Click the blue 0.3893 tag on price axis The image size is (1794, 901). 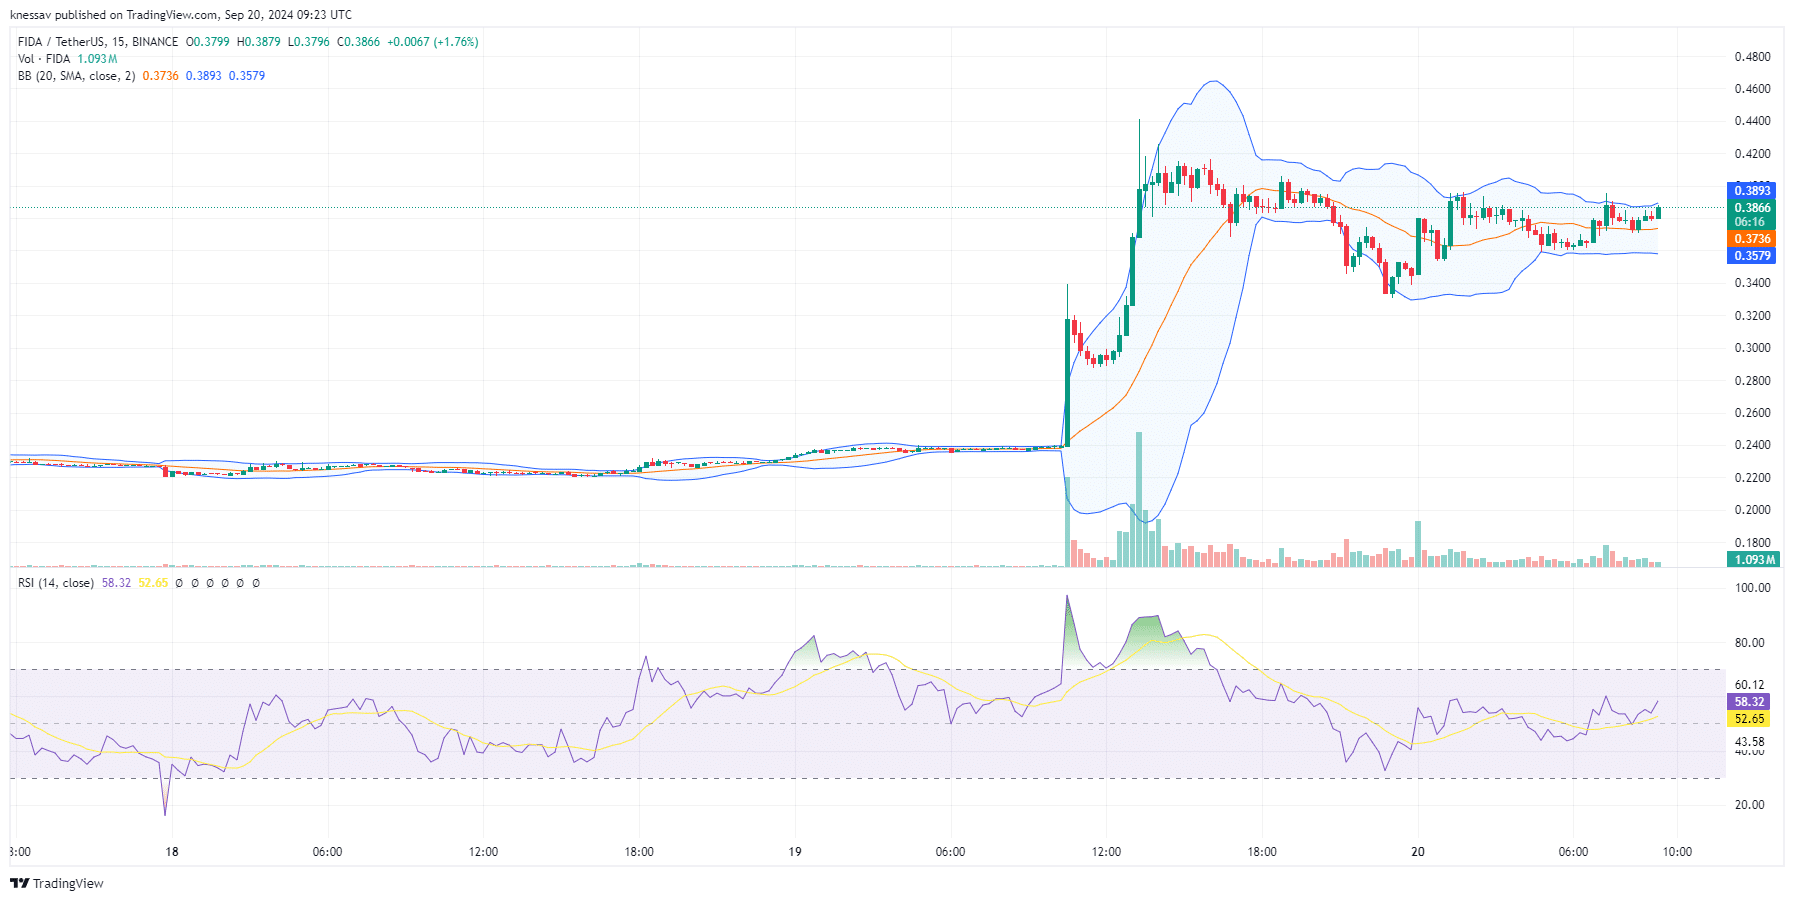pos(1752,191)
